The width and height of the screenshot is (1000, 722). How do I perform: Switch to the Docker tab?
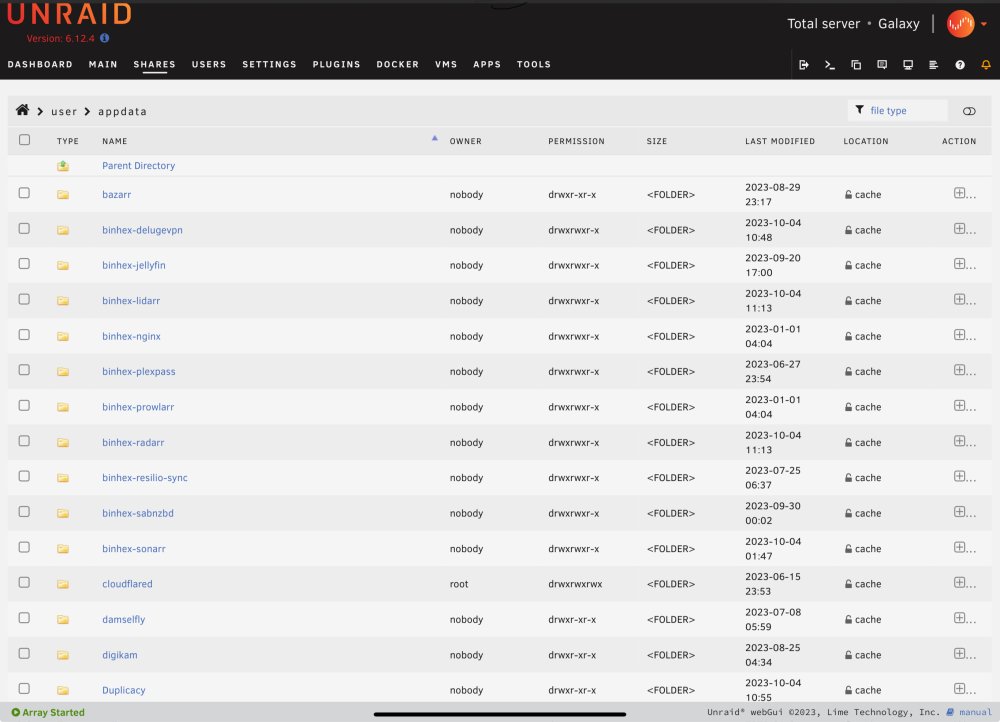[x=397, y=64]
